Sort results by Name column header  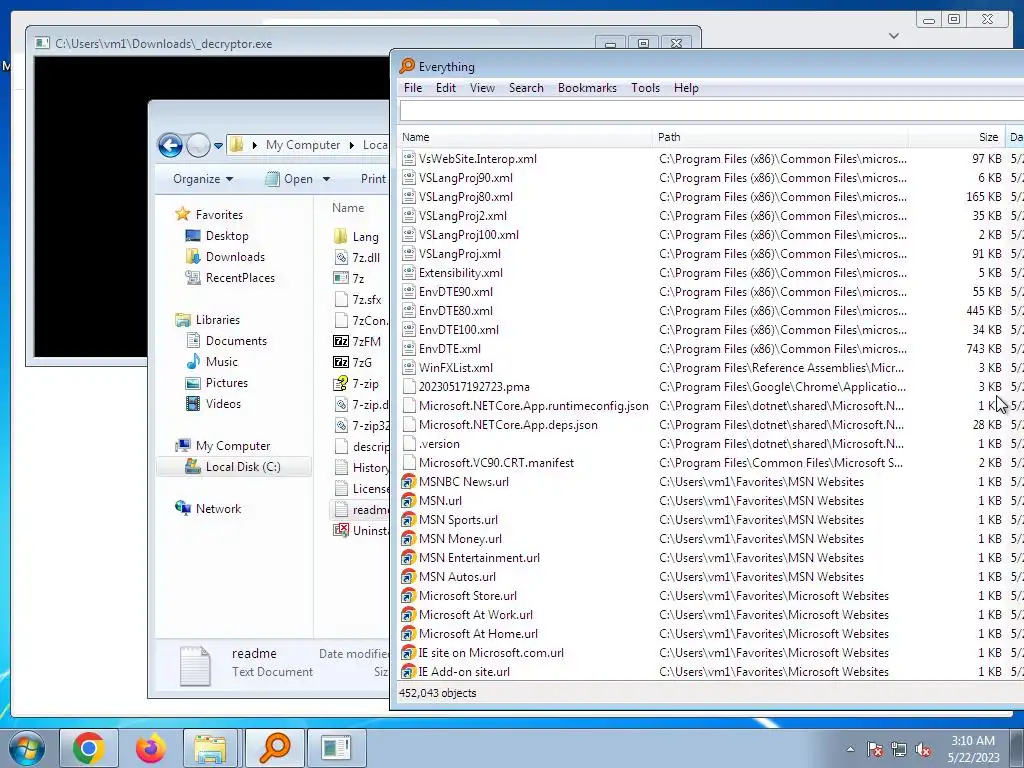(x=524, y=137)
